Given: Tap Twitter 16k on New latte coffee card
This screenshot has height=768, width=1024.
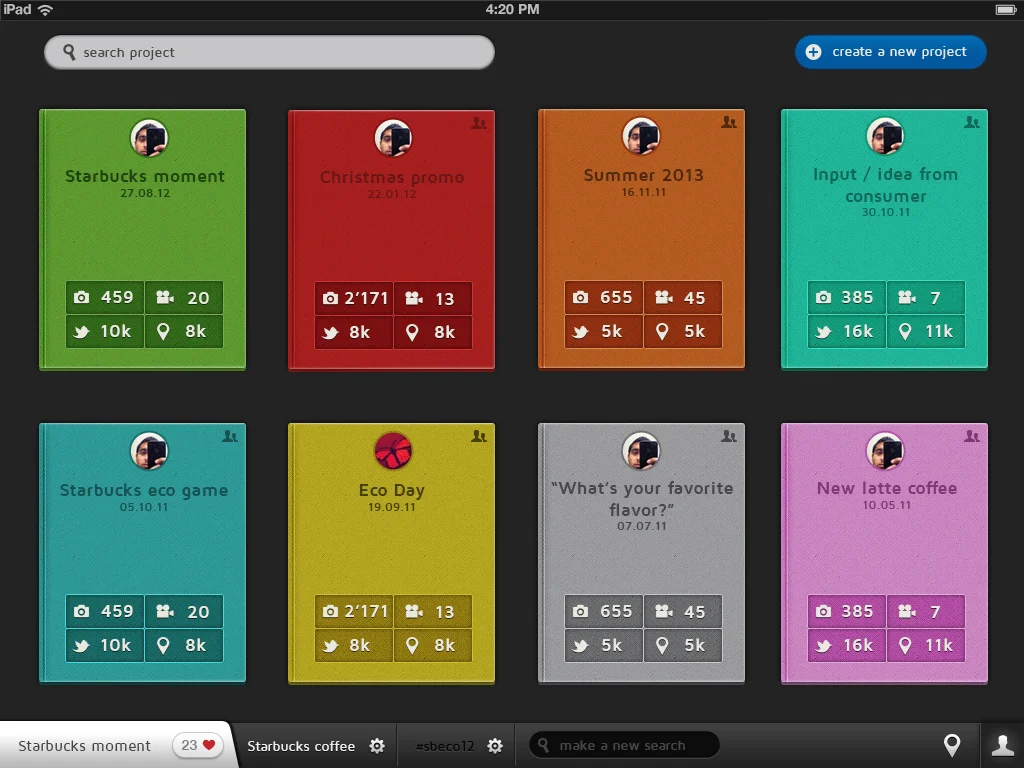Looking at the screenshot, I should pyautogui.click(x=846, y=646).
